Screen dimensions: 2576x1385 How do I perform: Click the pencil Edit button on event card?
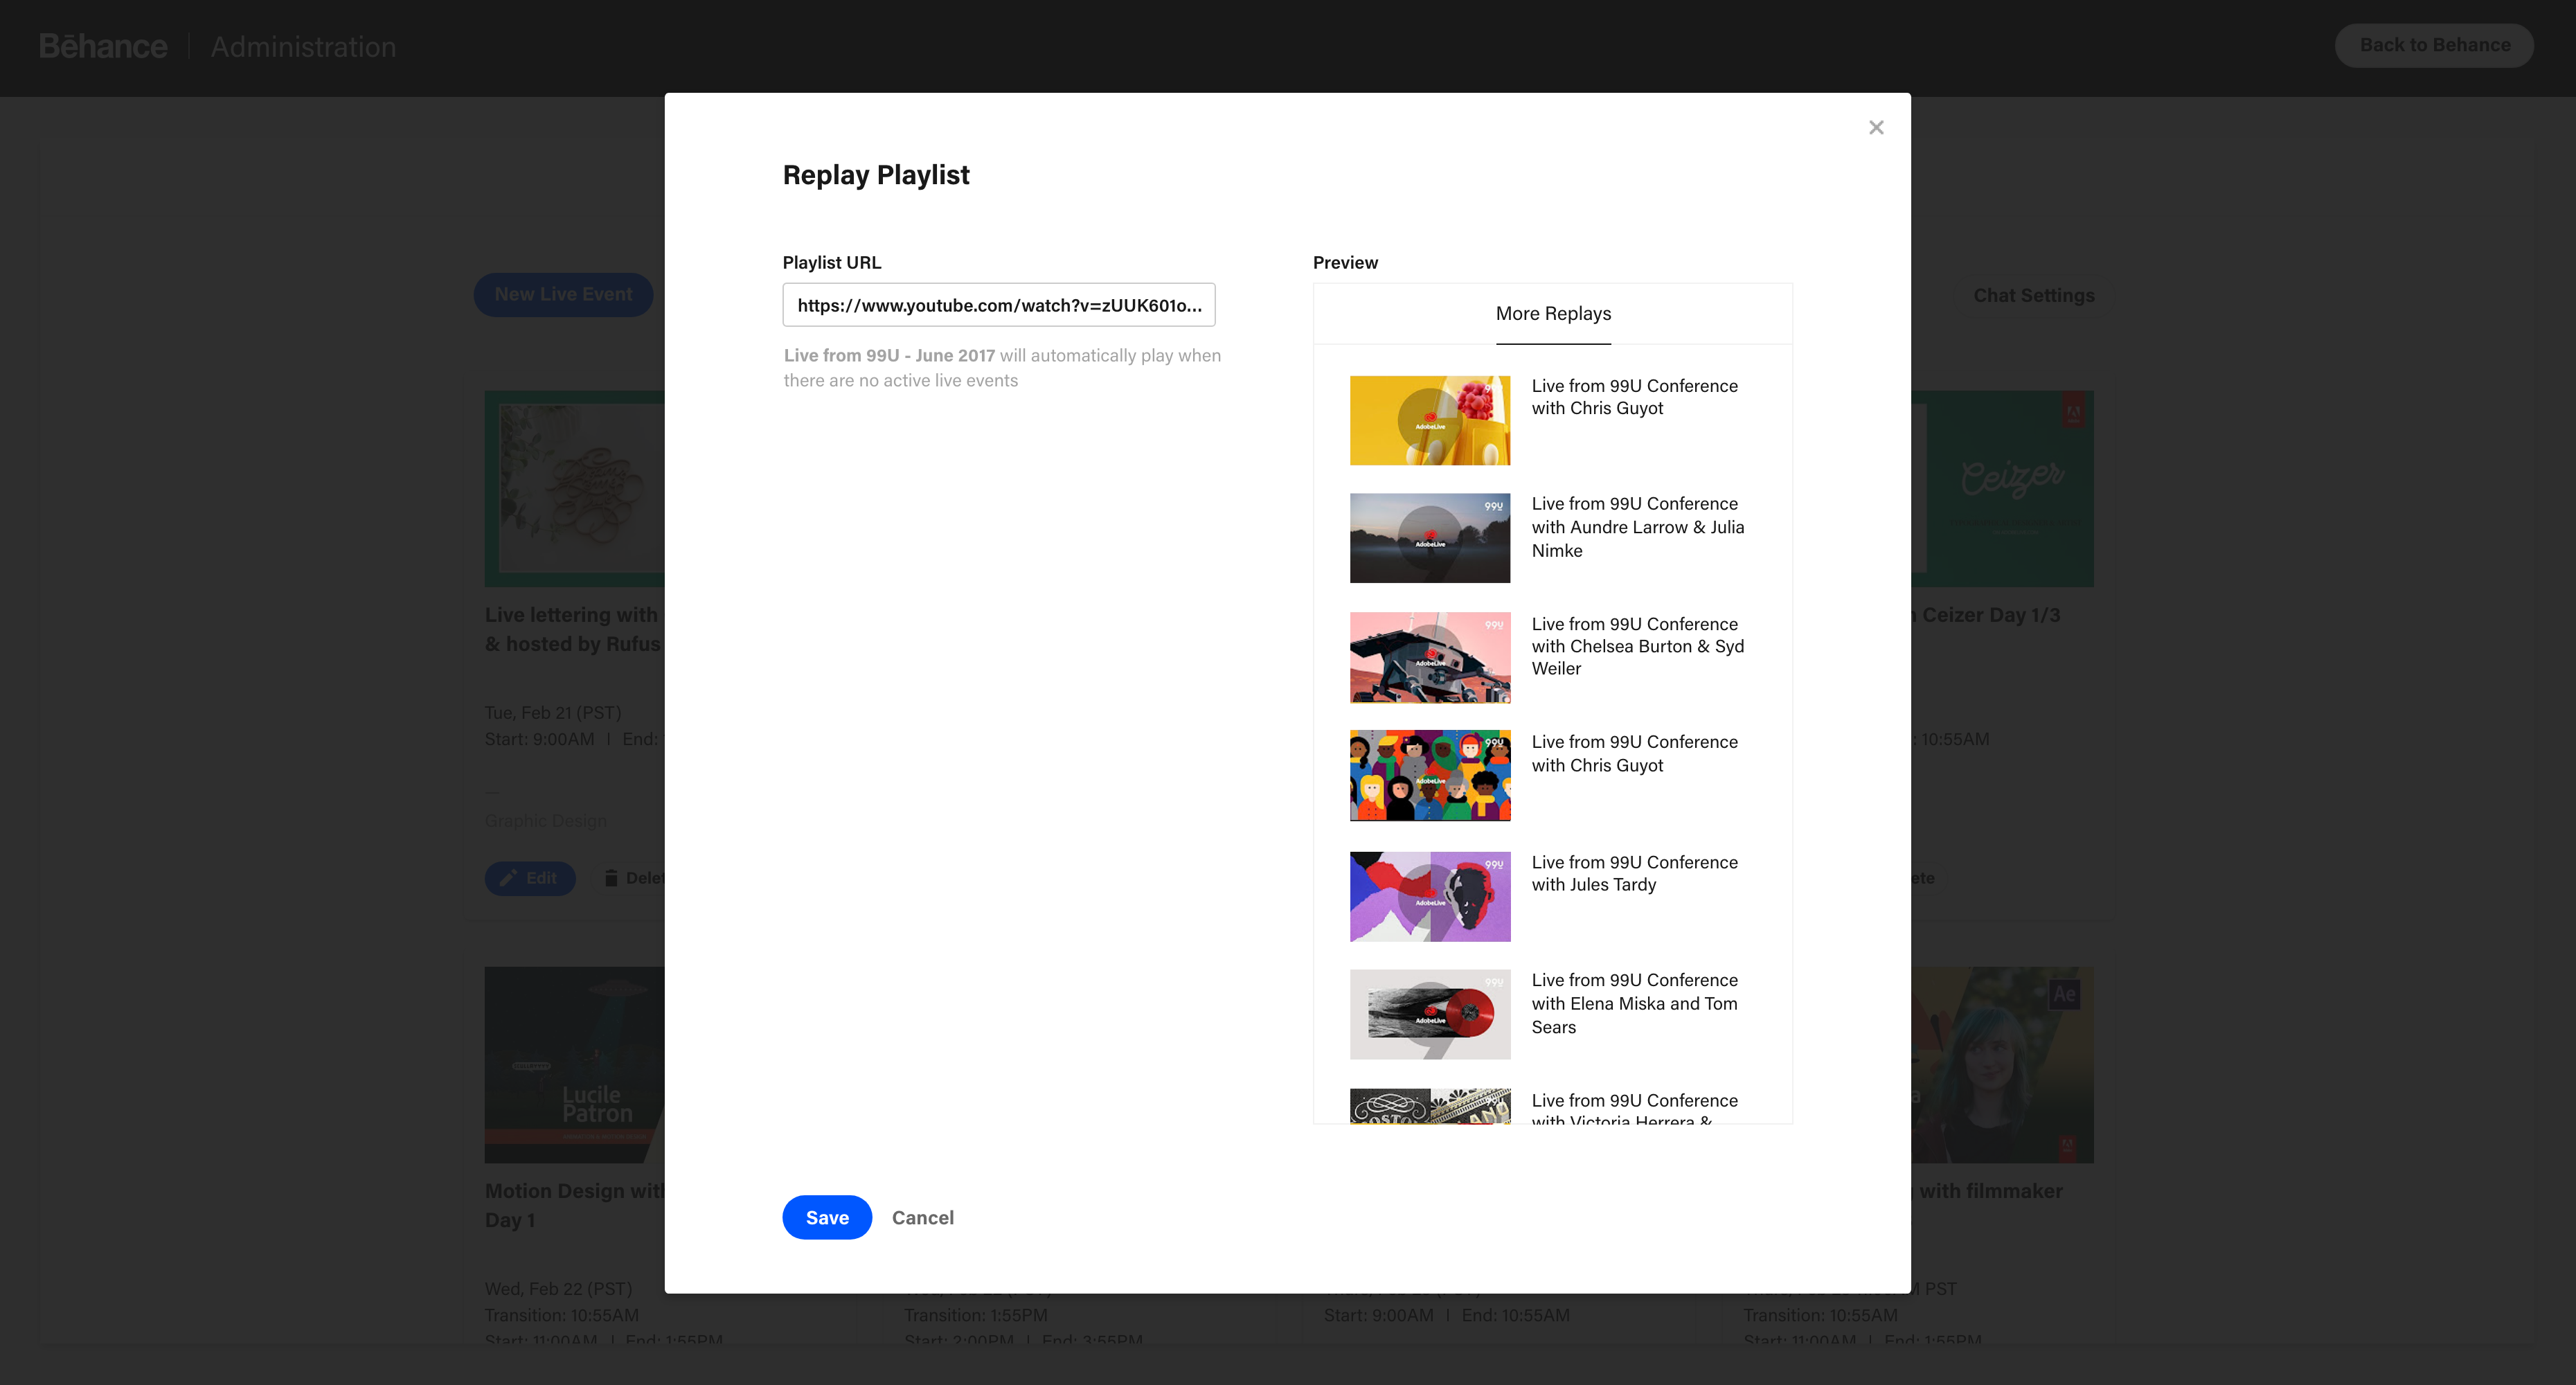click(x=530, y=878)
